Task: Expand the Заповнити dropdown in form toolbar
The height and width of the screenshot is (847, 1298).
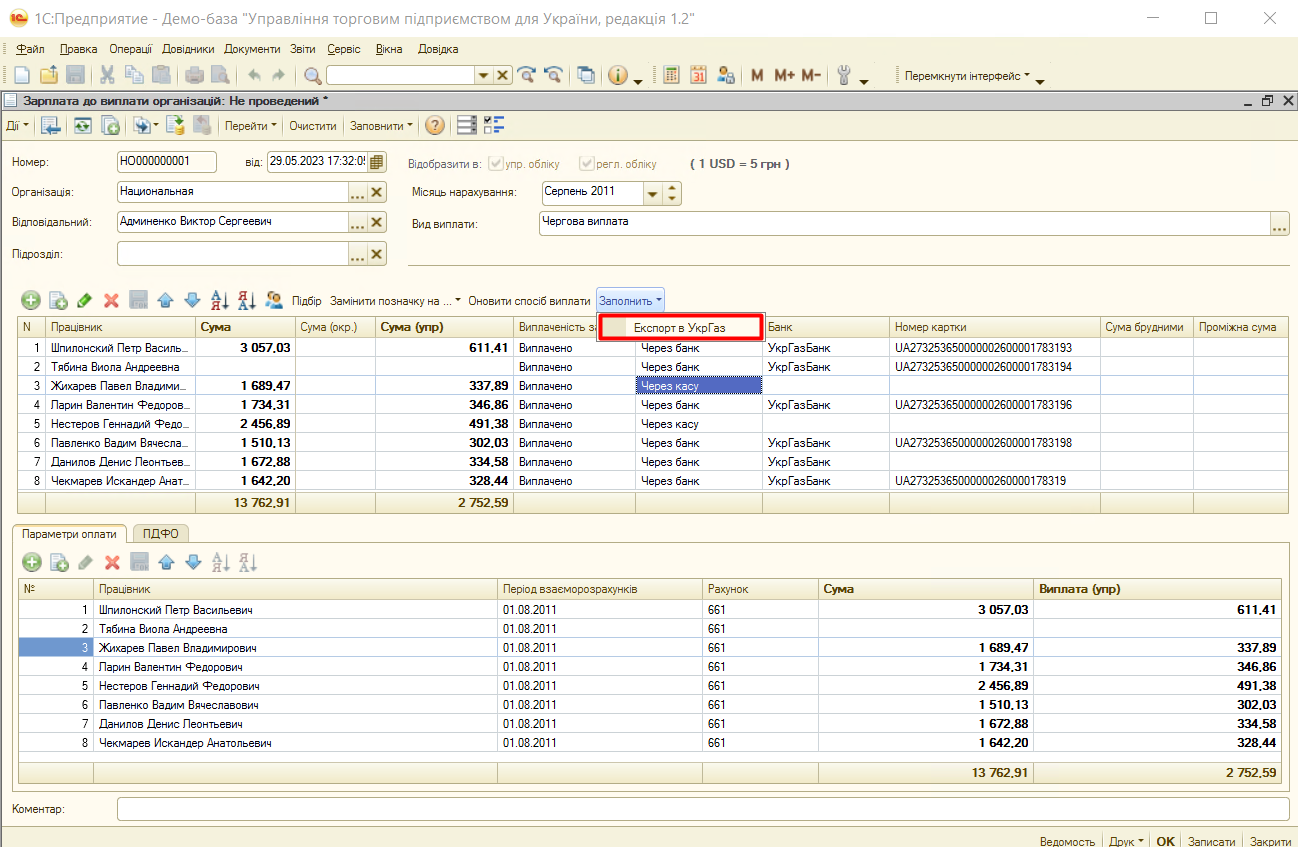Action: (381, 126)
